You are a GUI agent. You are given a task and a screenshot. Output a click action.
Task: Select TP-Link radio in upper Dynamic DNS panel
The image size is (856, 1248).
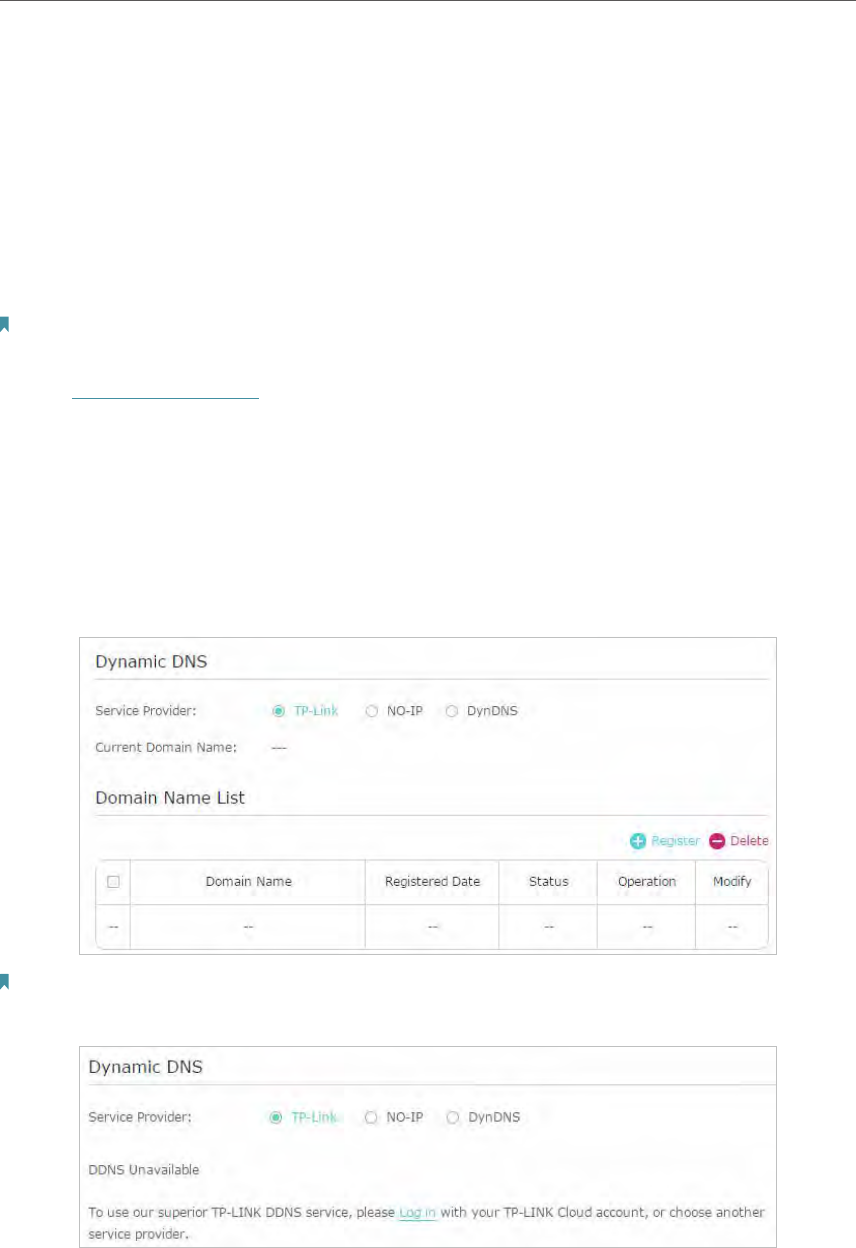click(279, 711)
